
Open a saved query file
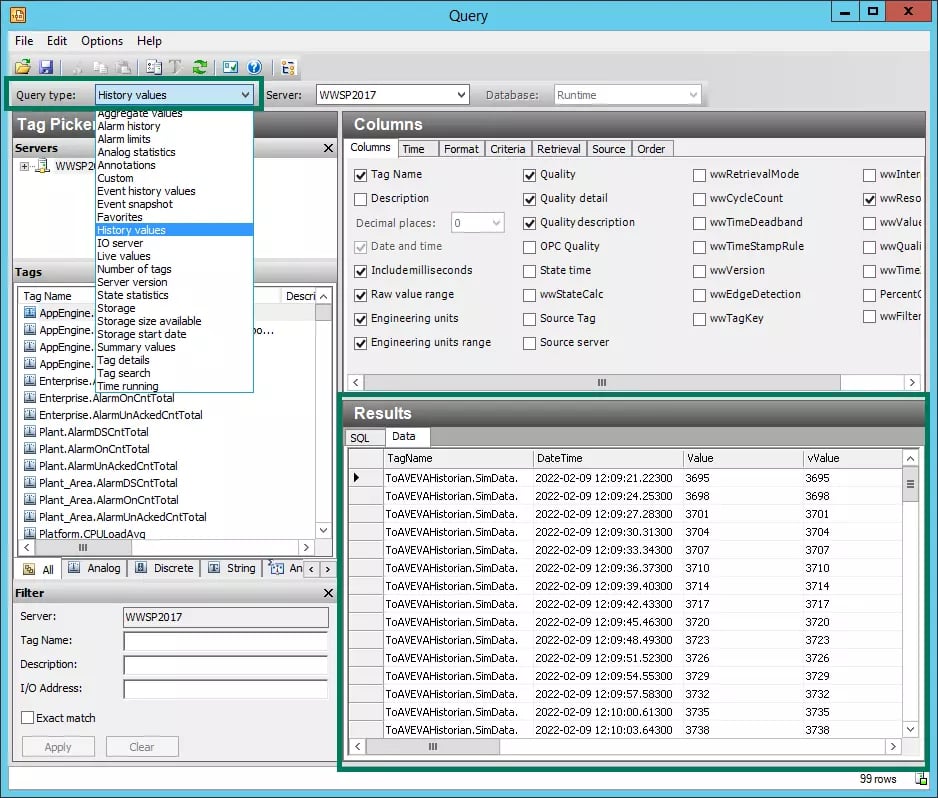[24, 67]
